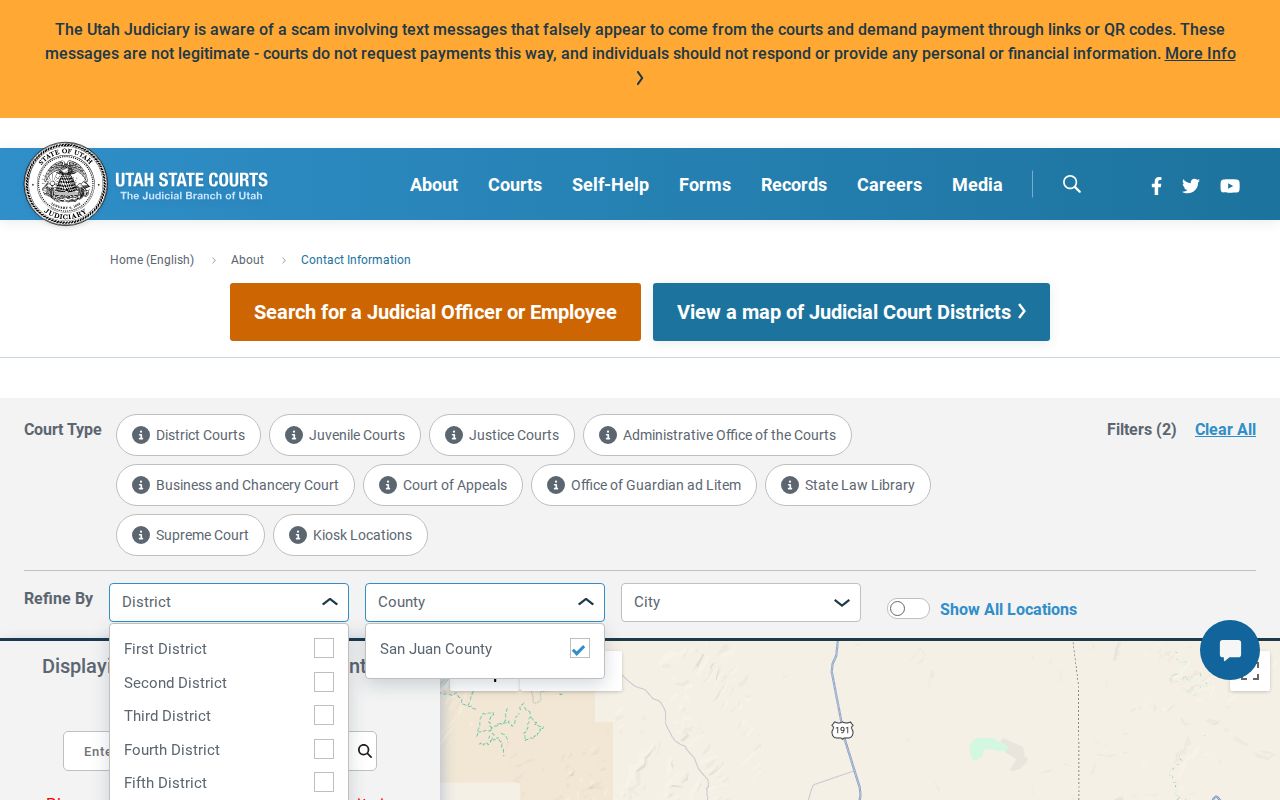
Task: Open the Self-Help menu
Action: pyautogui.click(x=610, y=184)
